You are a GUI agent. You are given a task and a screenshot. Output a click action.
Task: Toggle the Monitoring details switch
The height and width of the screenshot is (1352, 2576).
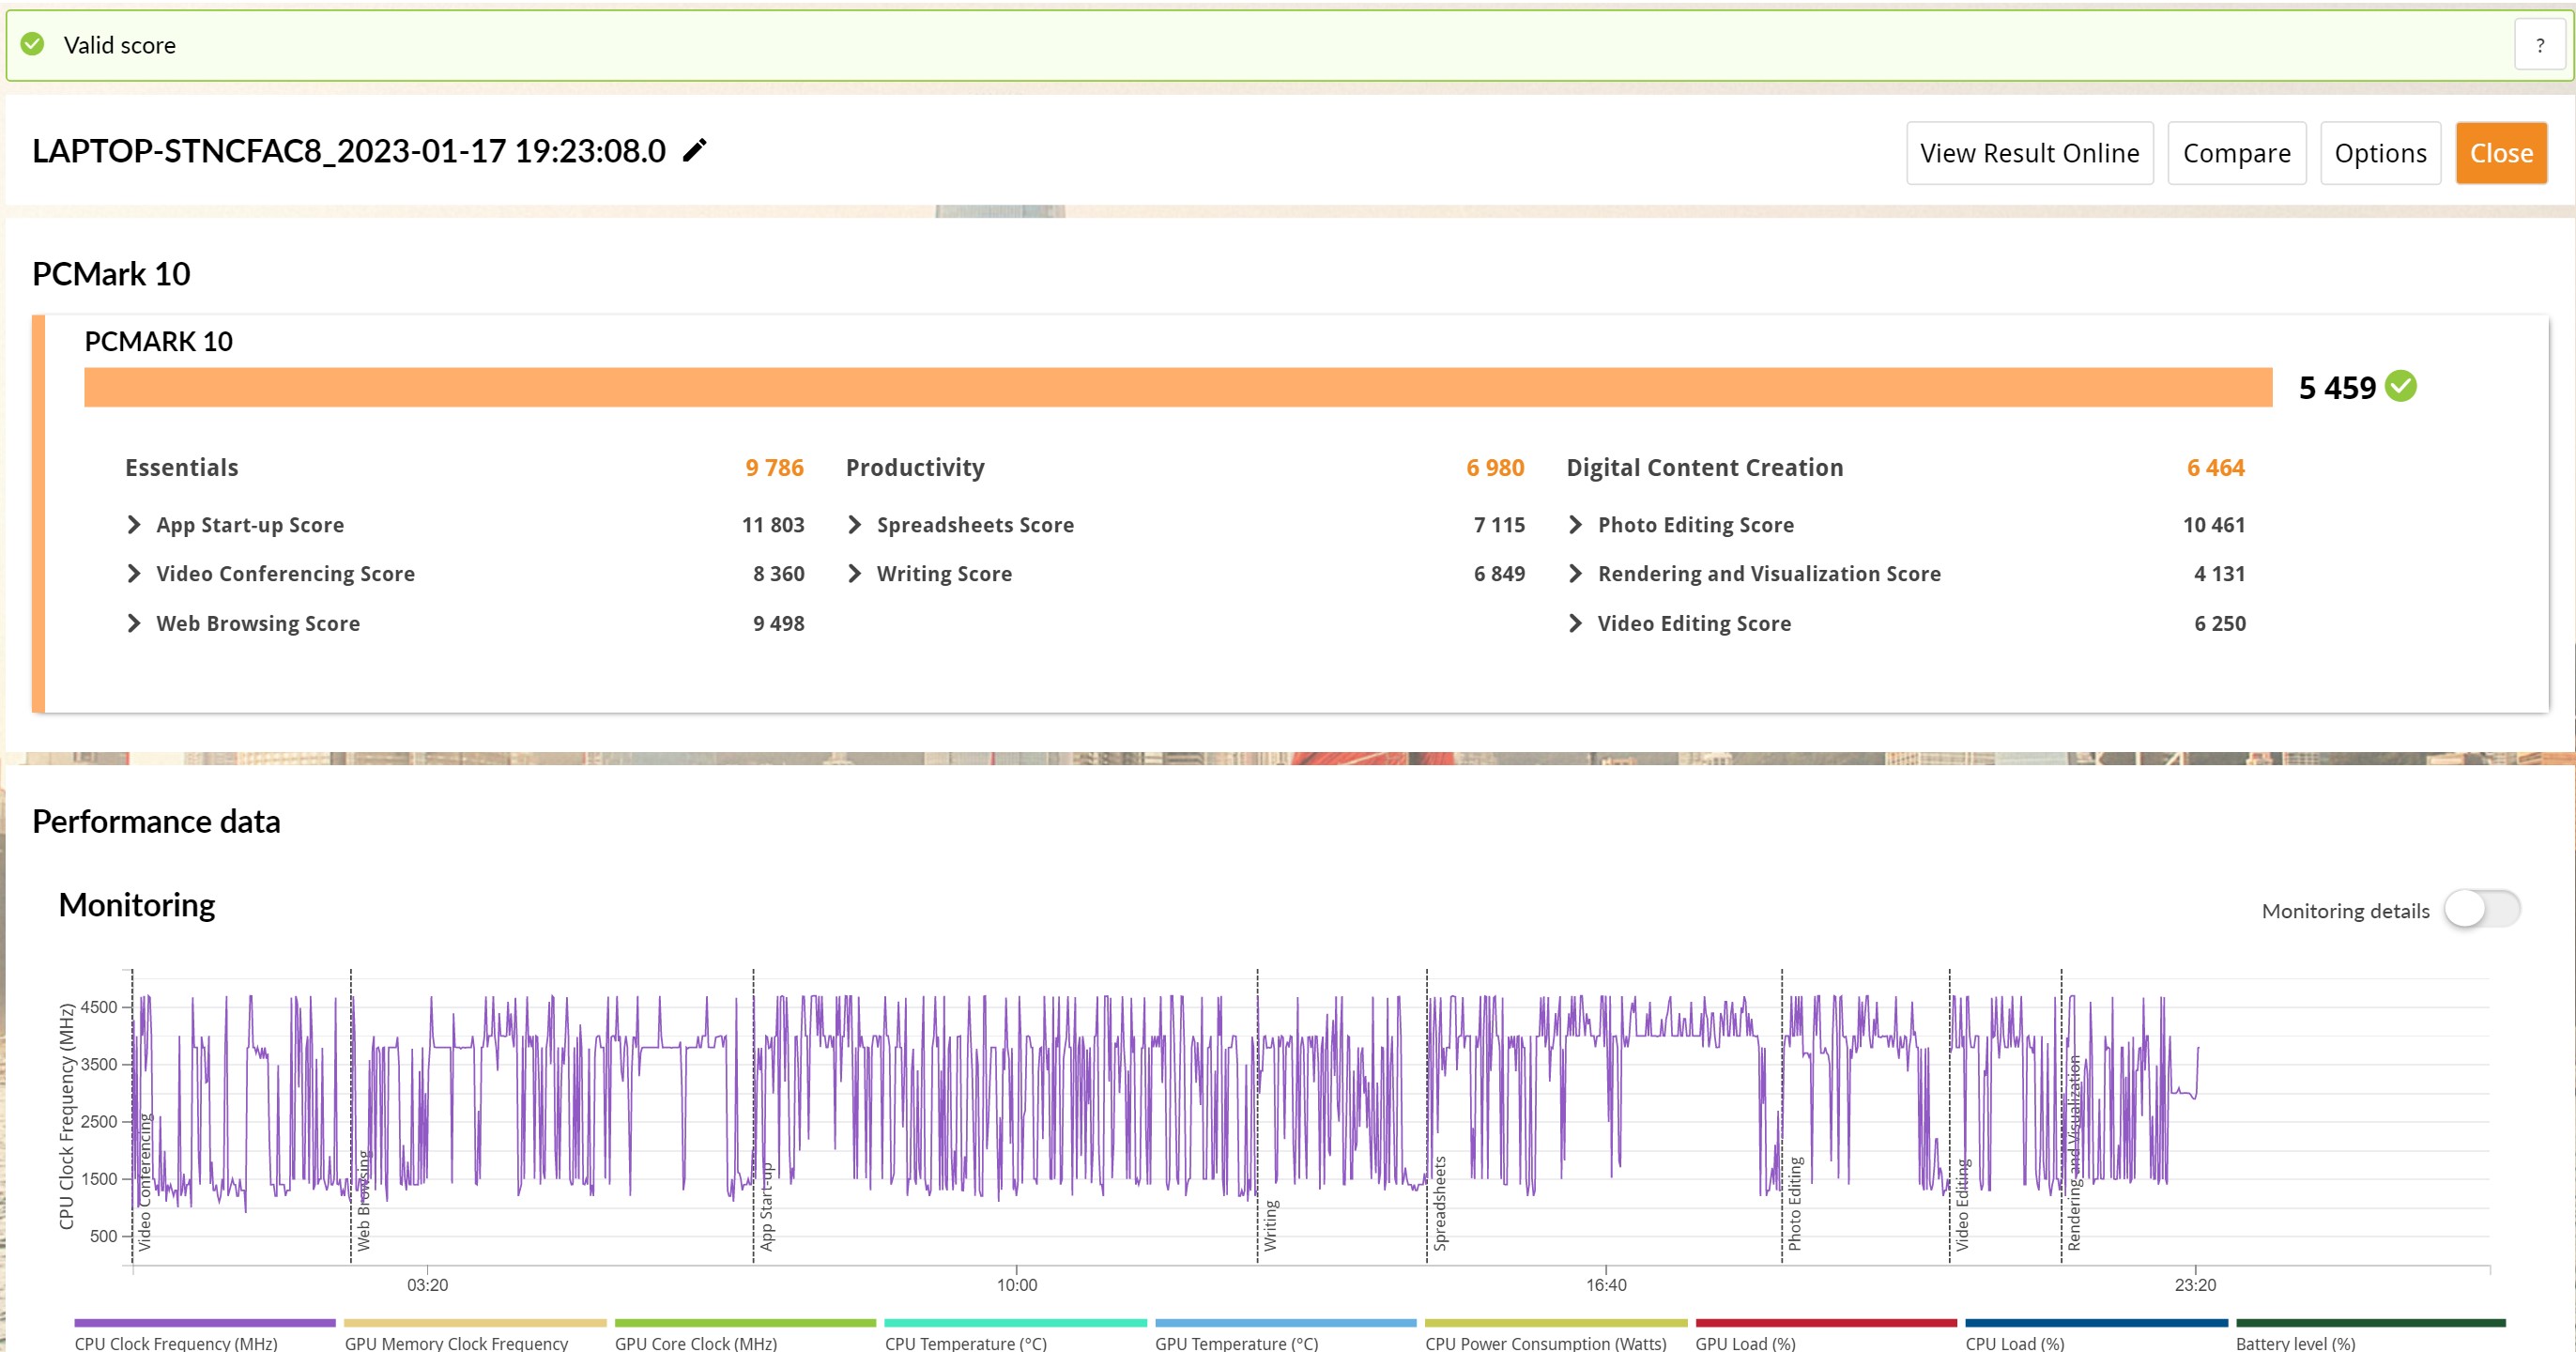(x=2481, y=909)
